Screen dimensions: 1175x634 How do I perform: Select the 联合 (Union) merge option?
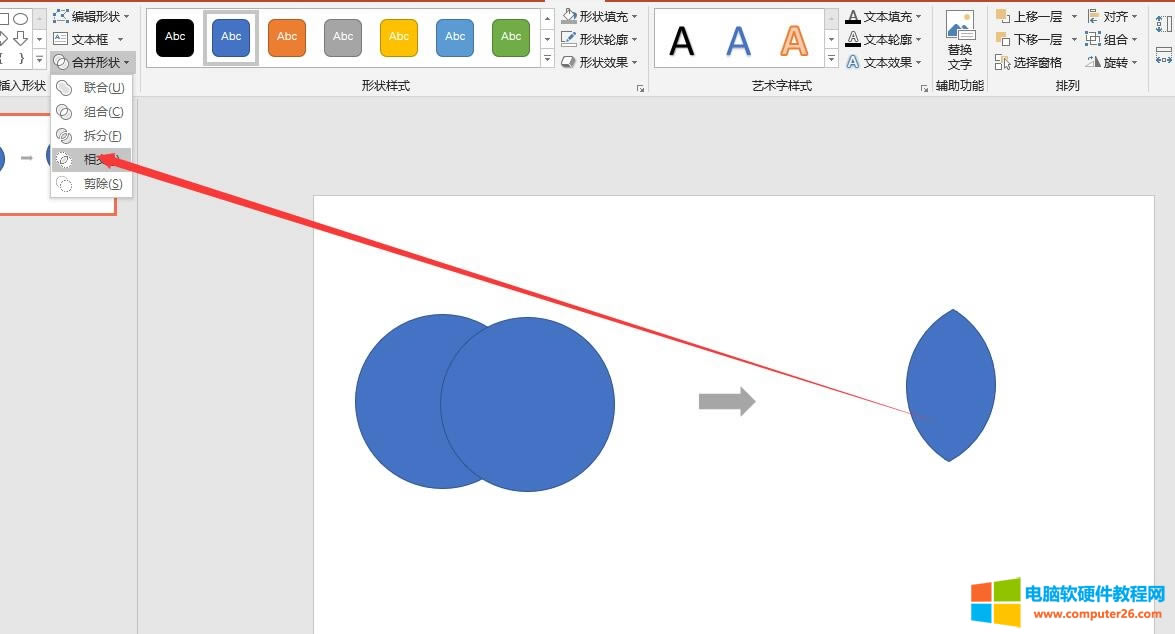pyautogui.click(x=102, y=88)
